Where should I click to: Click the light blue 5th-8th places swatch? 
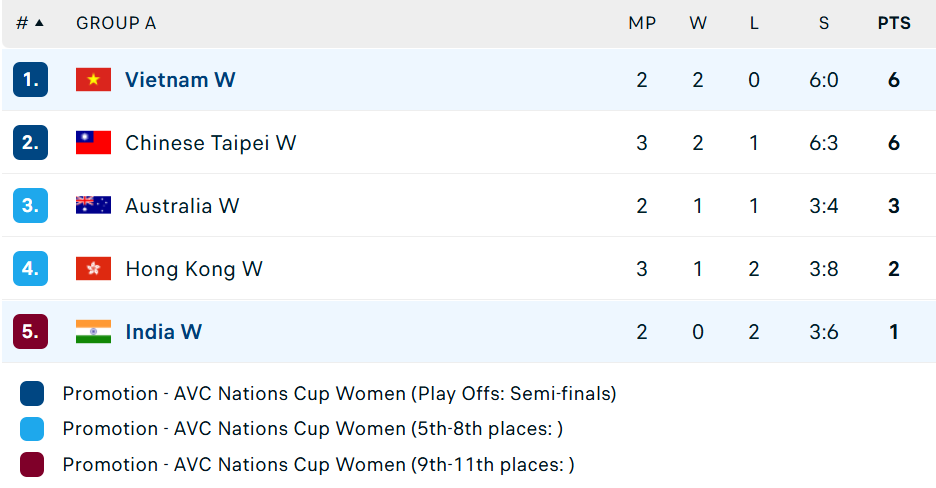[32, 429]
